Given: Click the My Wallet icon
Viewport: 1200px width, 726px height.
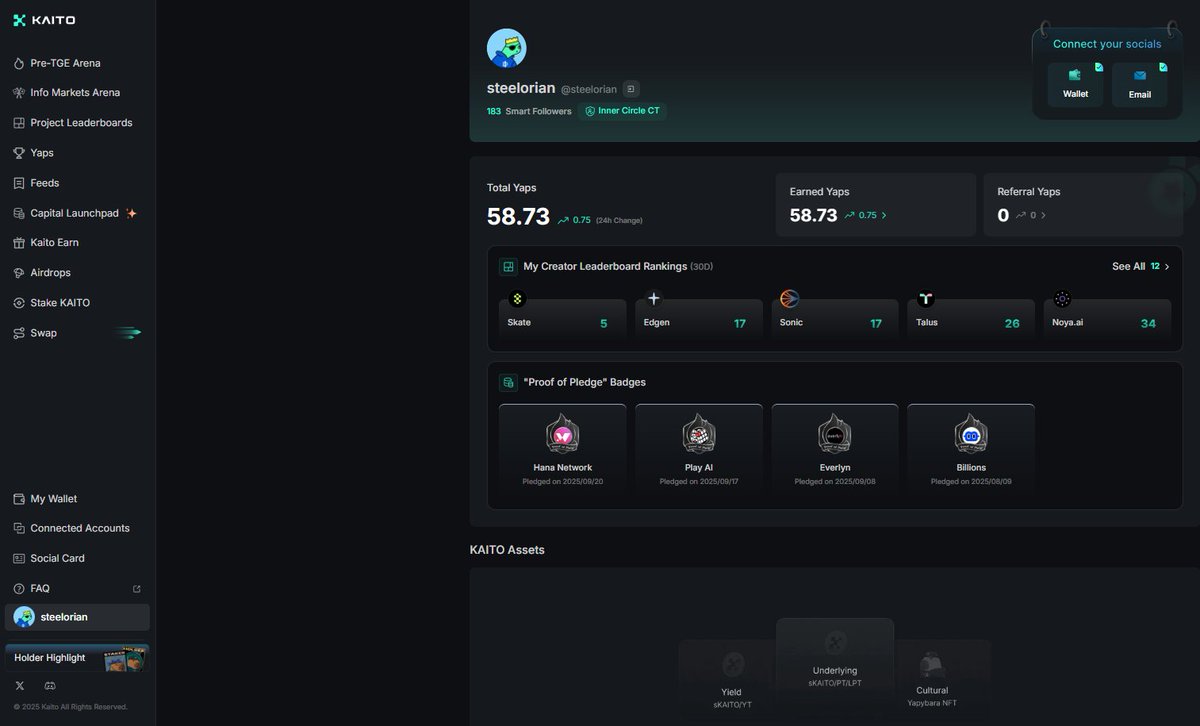Looking at the screenshot, I should click(19, 499).
